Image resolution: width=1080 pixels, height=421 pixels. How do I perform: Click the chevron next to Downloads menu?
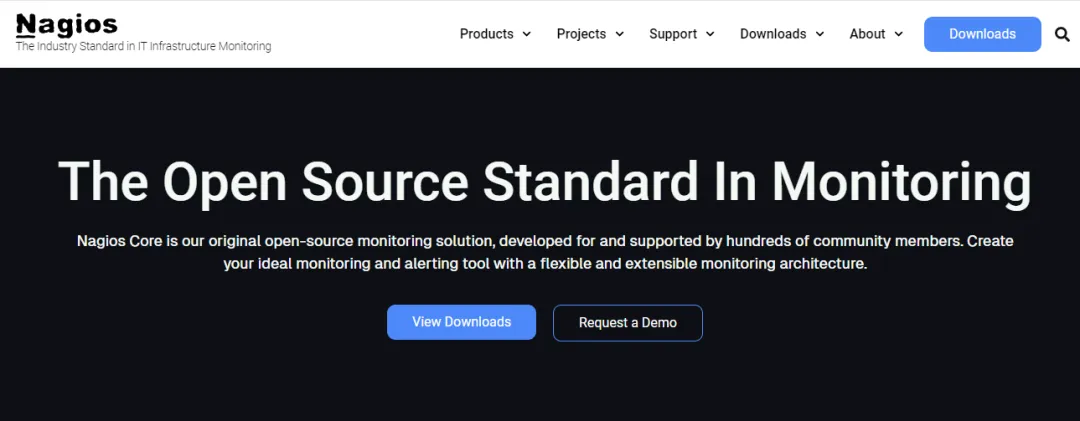click(x=820, y=34)
